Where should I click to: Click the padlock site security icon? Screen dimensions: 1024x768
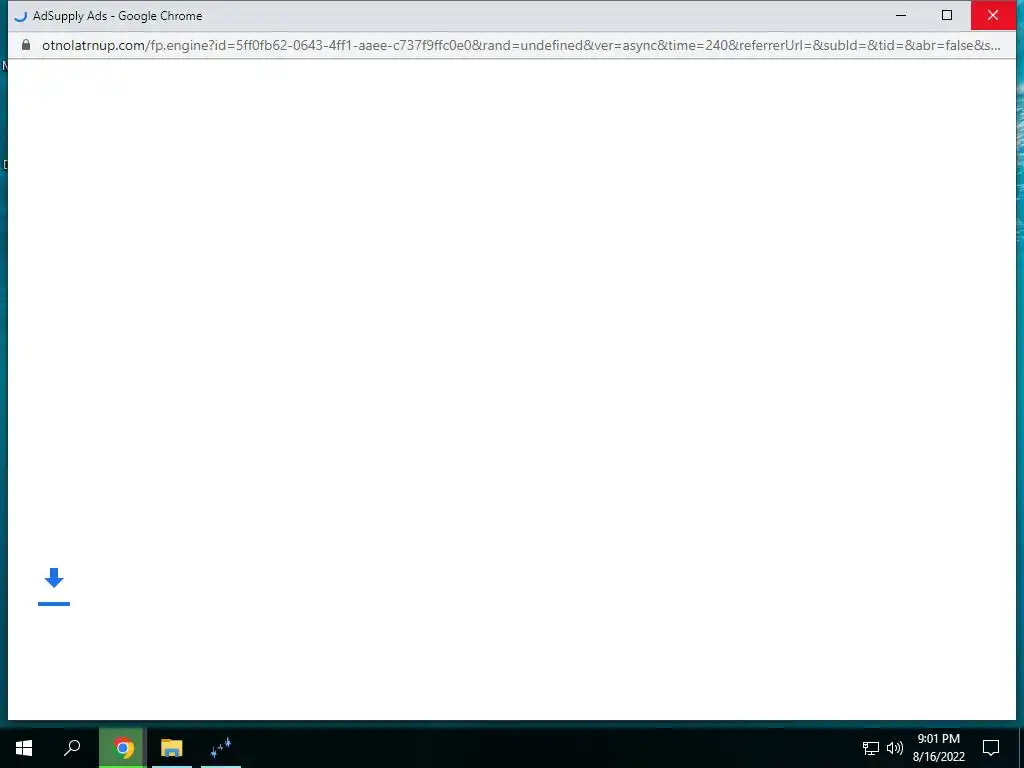point(26,45)
